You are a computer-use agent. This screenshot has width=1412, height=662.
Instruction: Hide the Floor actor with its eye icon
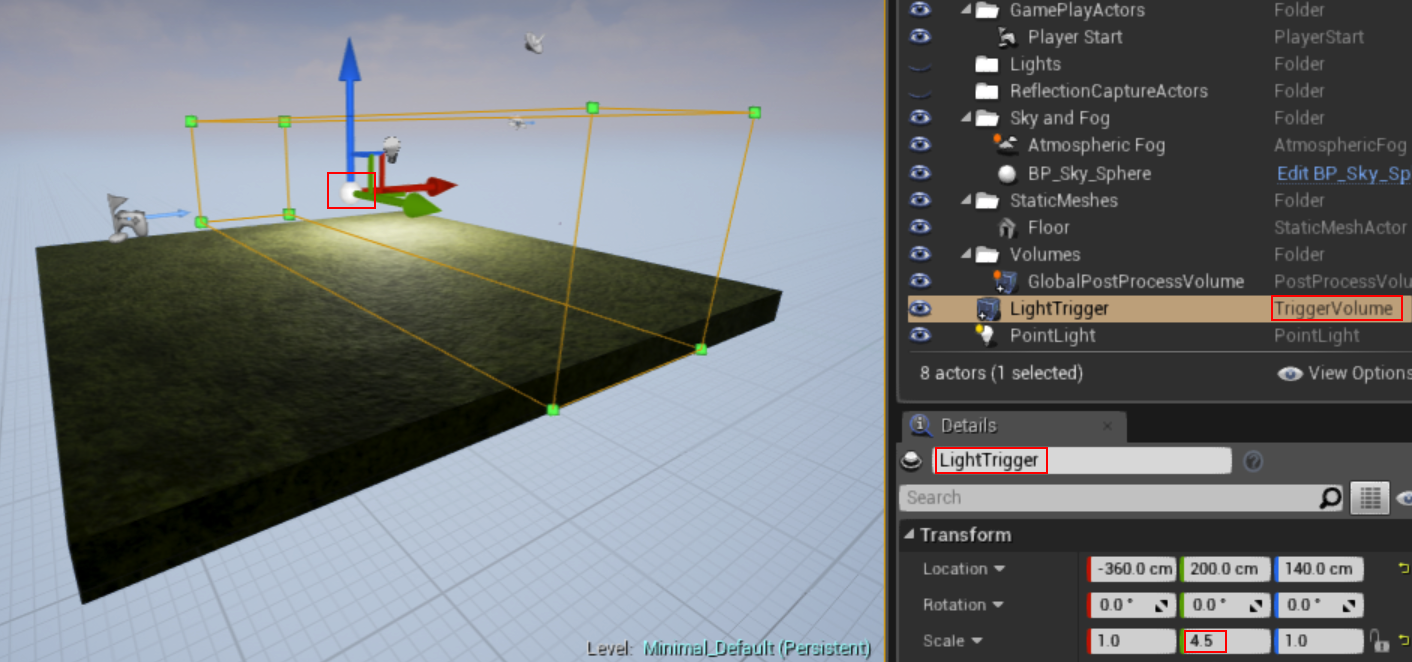(919, 227)
